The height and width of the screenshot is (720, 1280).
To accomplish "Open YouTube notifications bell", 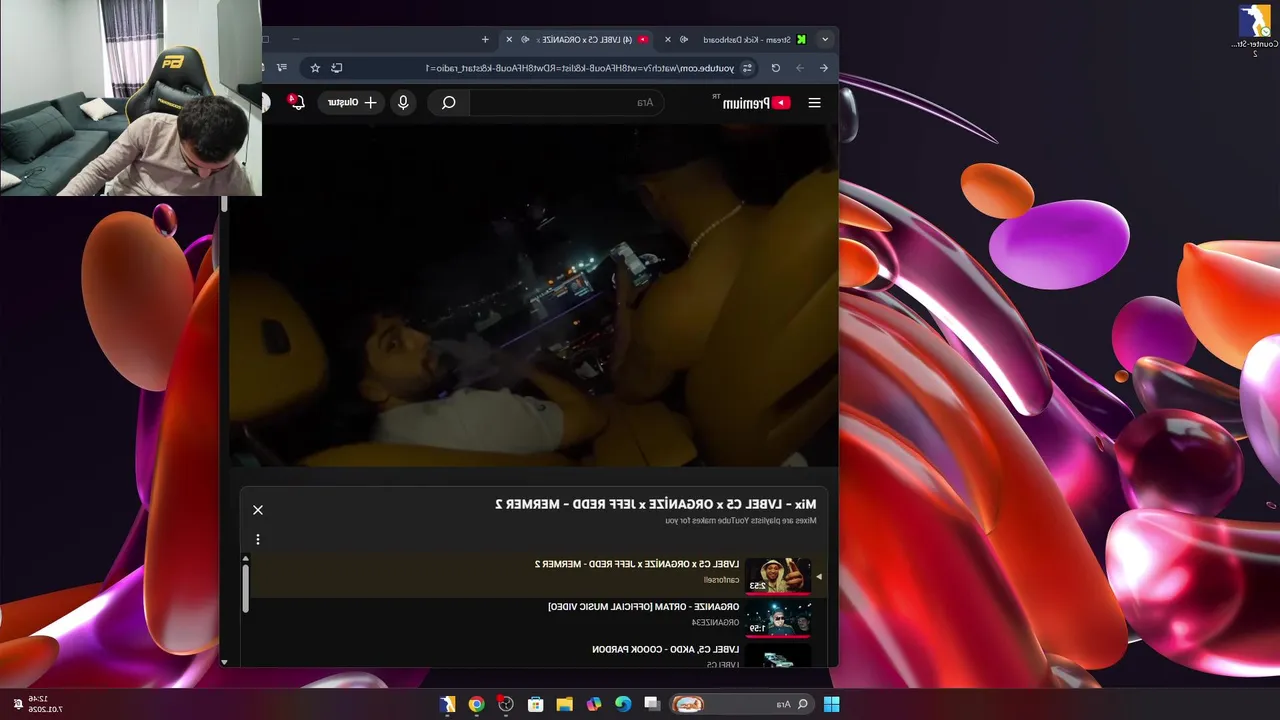I will pyautogui.click(x=297, y=102).
